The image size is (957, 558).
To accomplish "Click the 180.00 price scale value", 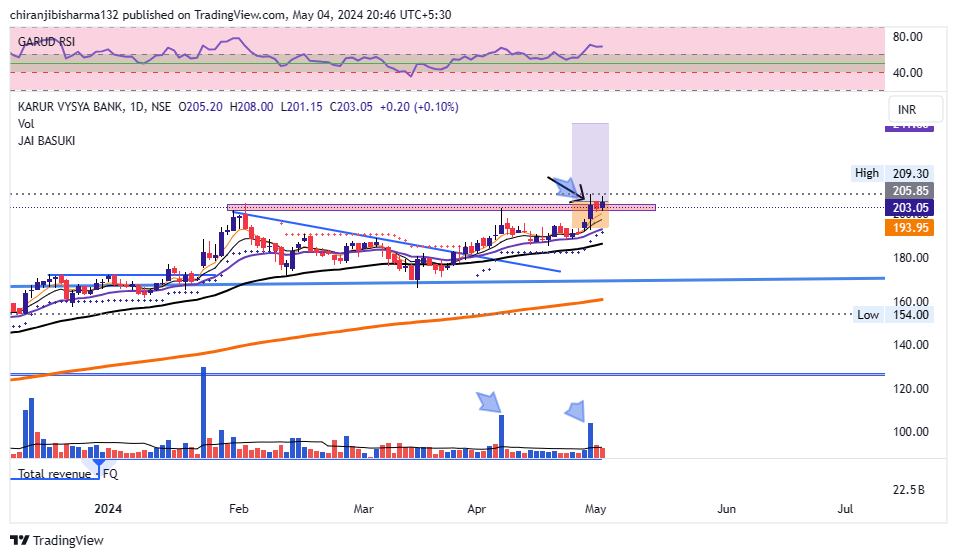I will [x=911, y=258].
